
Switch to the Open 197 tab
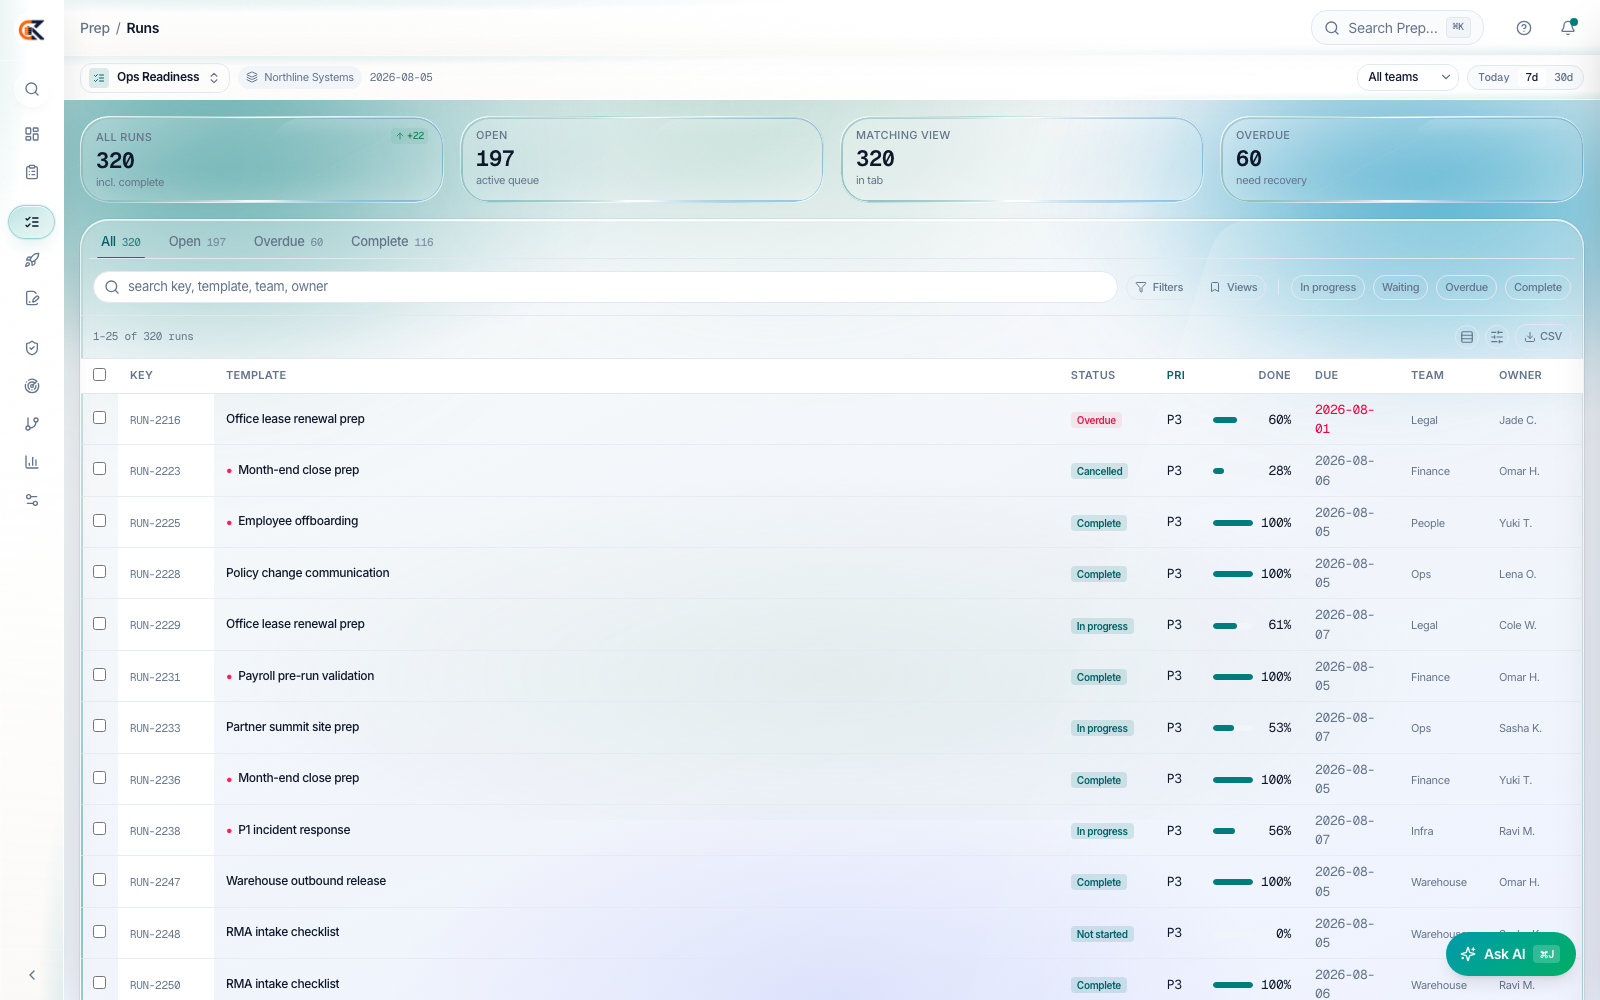(197, 242)
